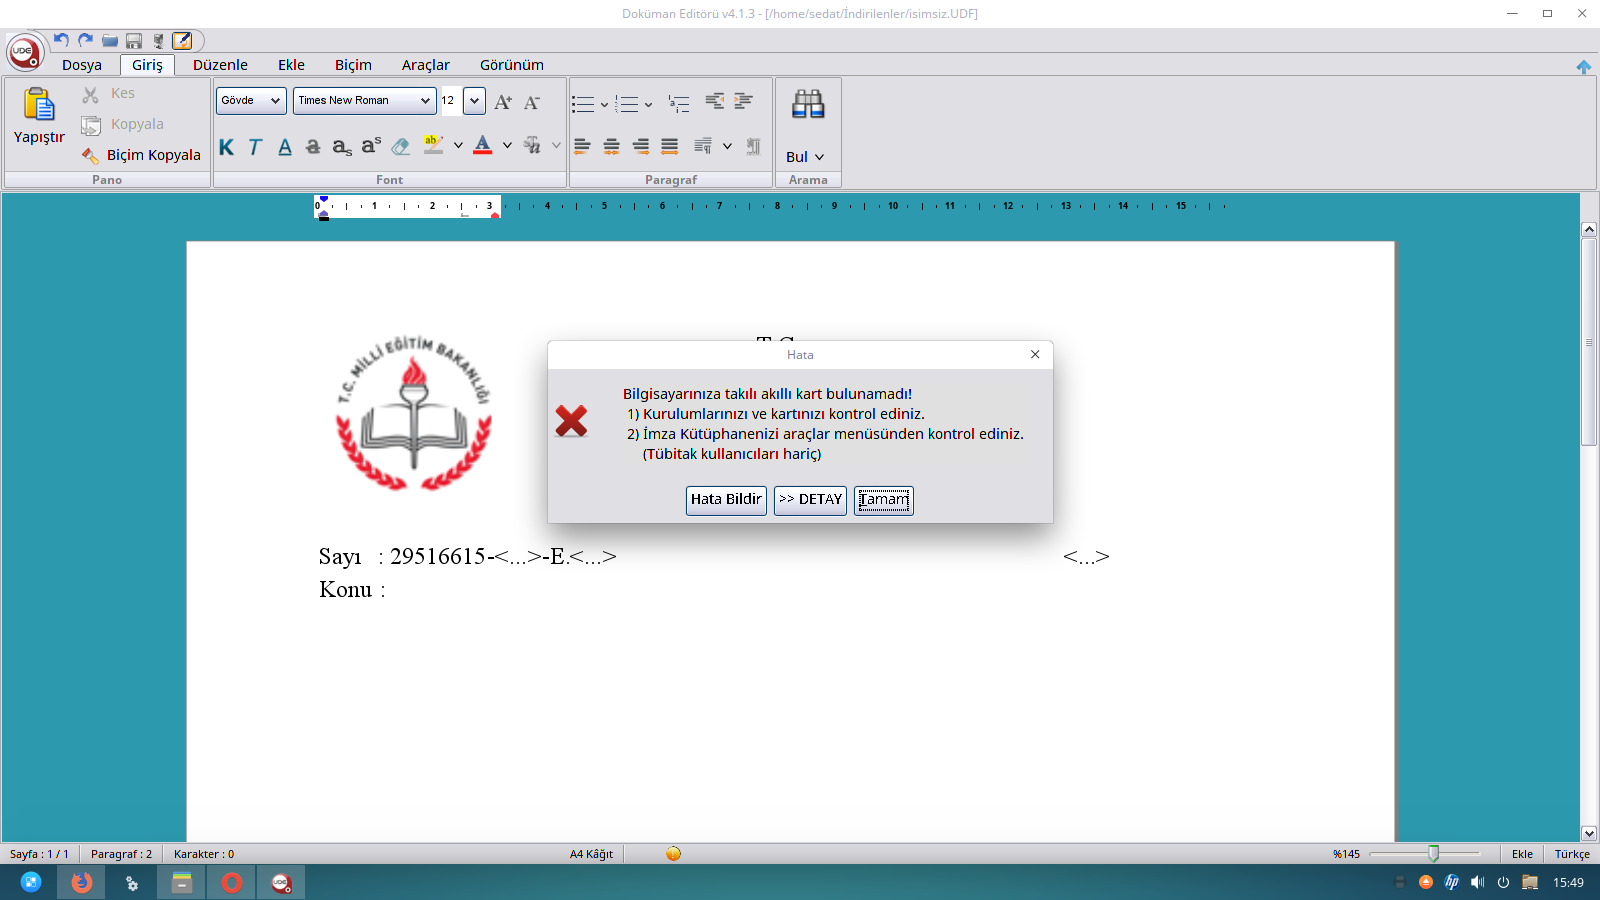This screenshot has width=1600, height=900.
Task: Justify paragraph text alignment
Action: tap(670, 146)
